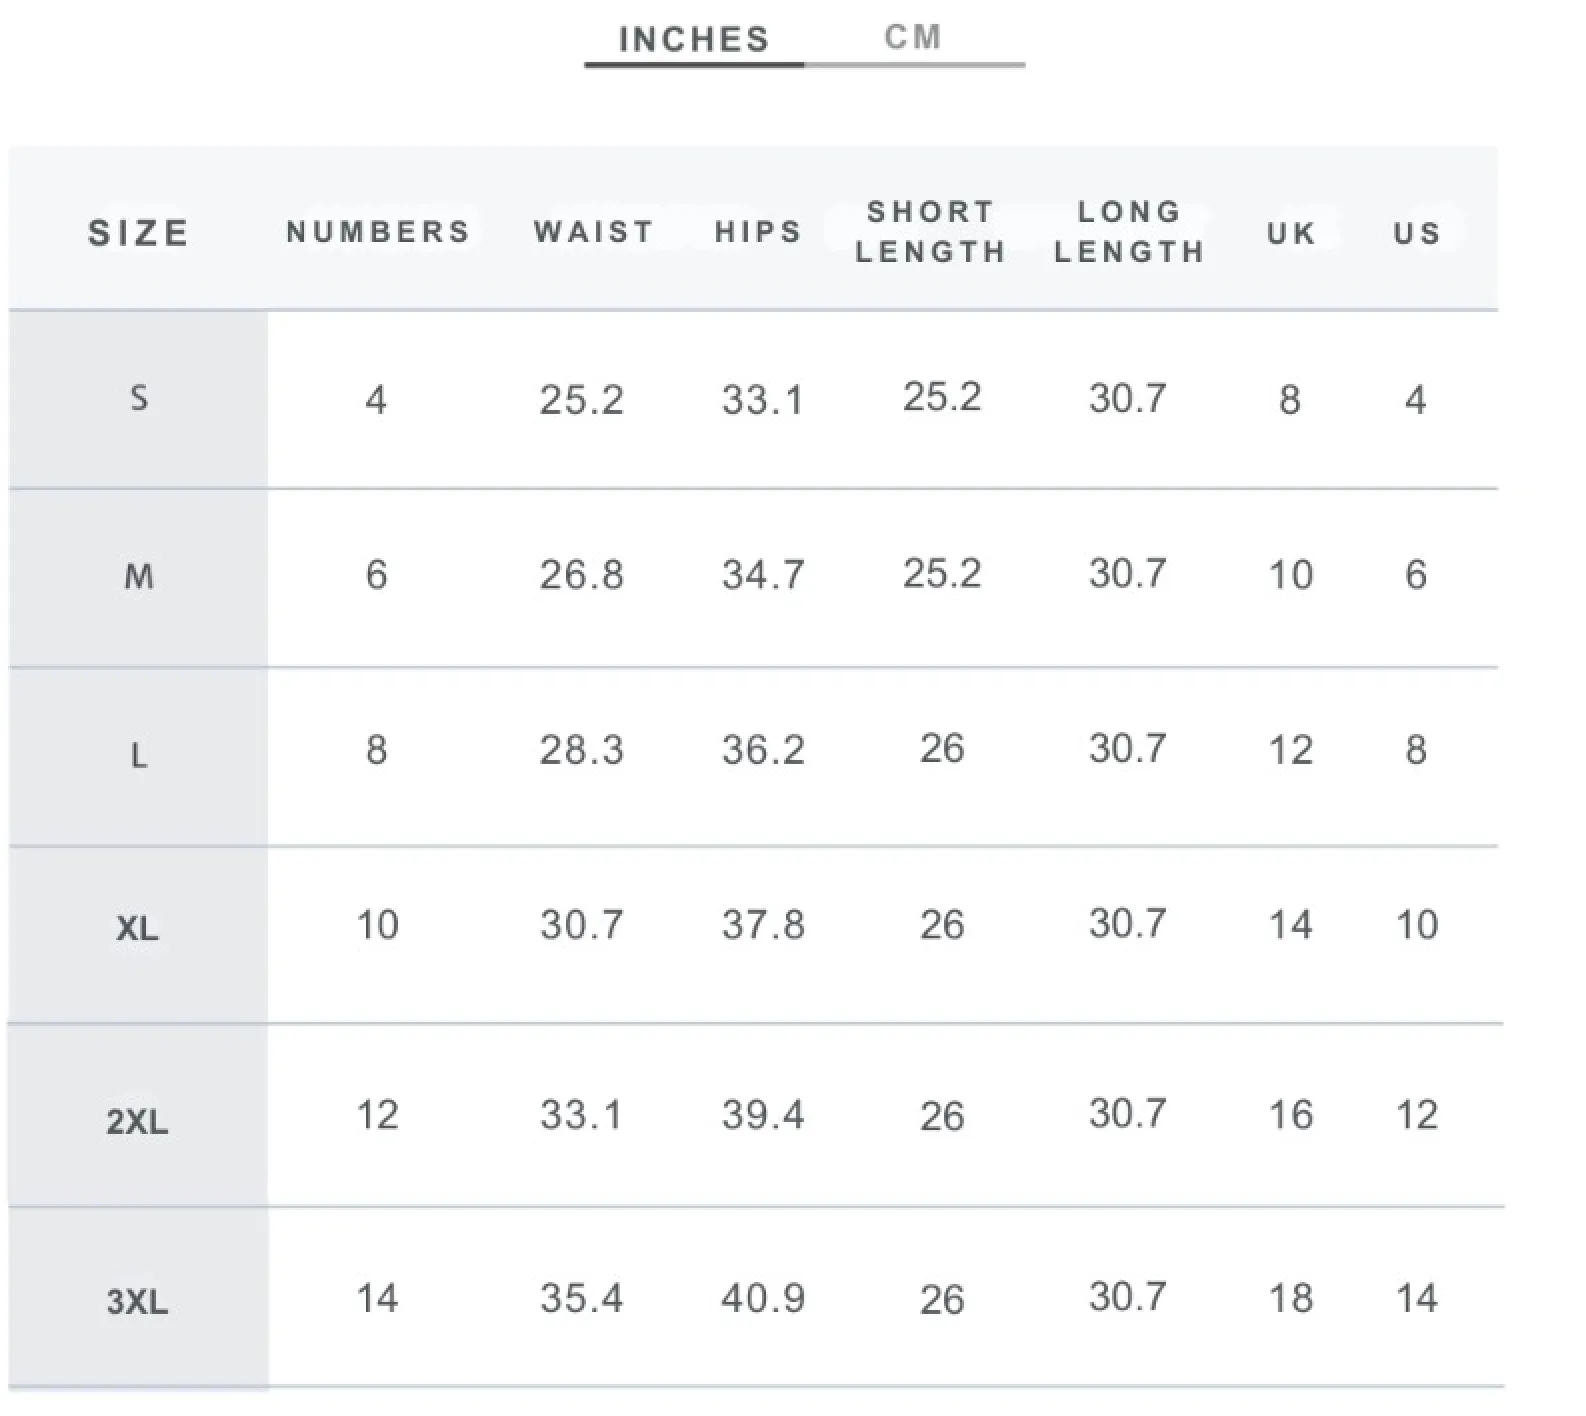Click the SHORT LENGTH column header
The width and height of the screenshot is (1586, 1416).
(x=930, y=232)
